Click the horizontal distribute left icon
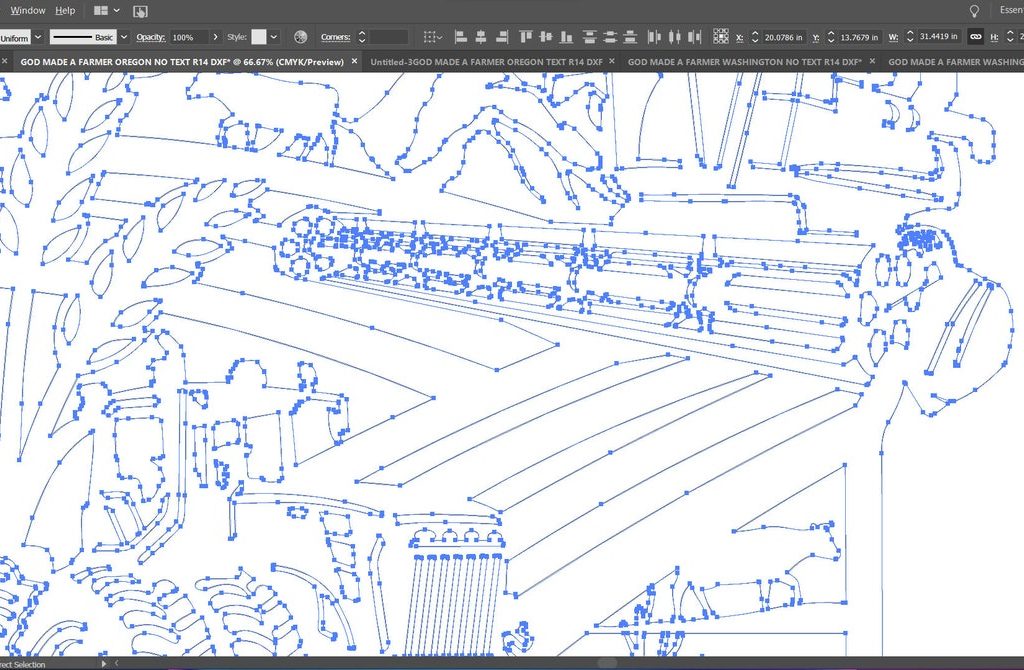 pos(653,37)
